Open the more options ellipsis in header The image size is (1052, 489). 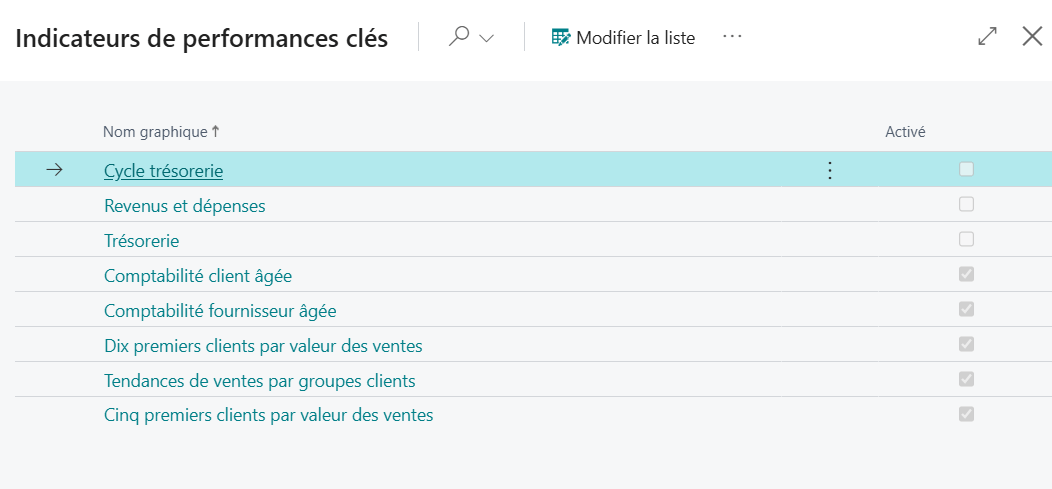pos(732,37)
